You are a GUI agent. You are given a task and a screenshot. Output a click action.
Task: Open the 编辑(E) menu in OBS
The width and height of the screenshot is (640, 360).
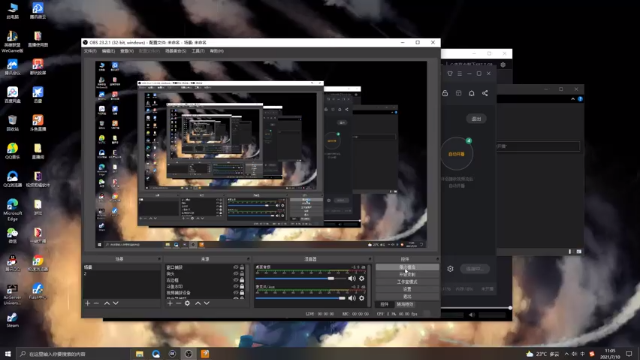(109, 51)
